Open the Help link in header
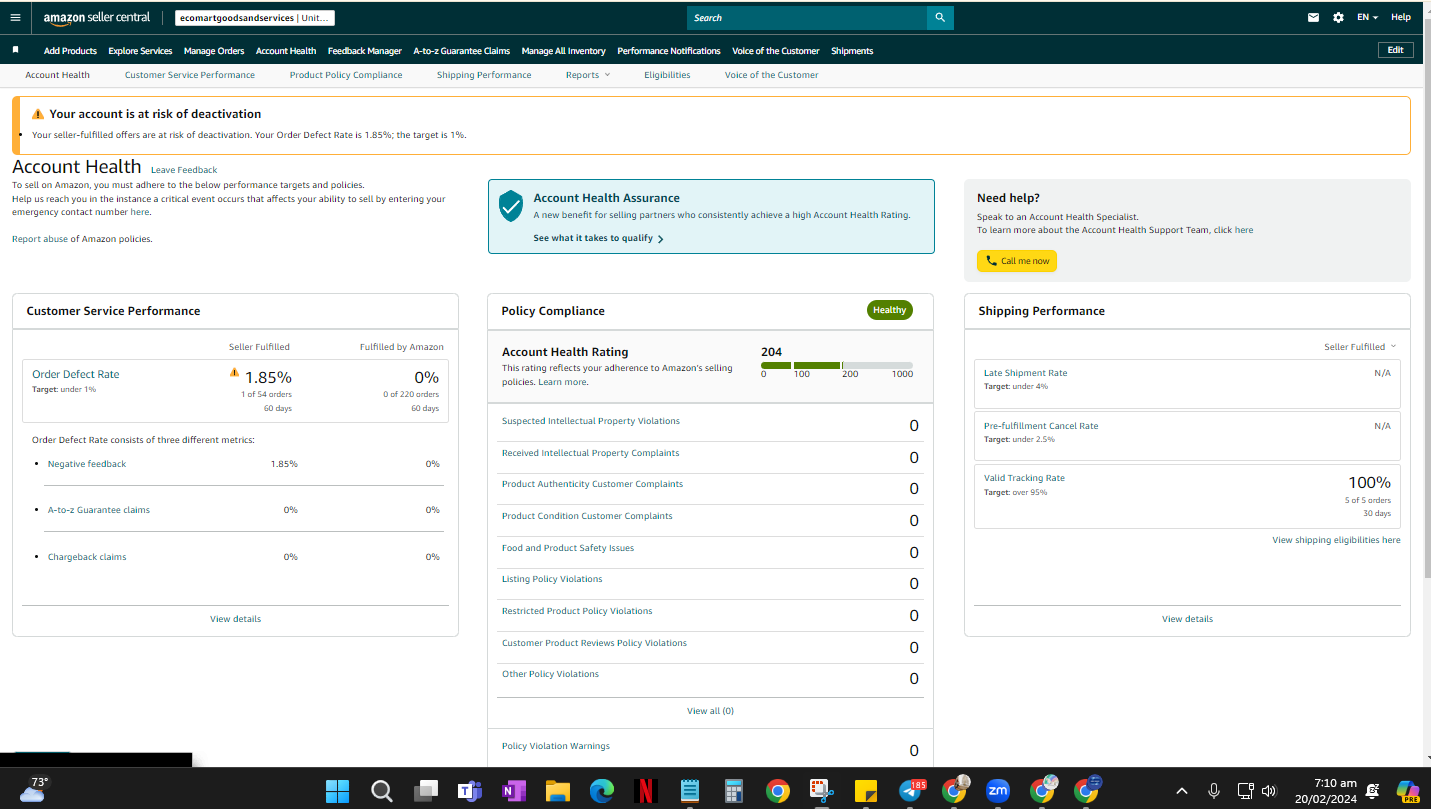Image resolution: width=1431 pixels, height=809 pixels. 1401,17
